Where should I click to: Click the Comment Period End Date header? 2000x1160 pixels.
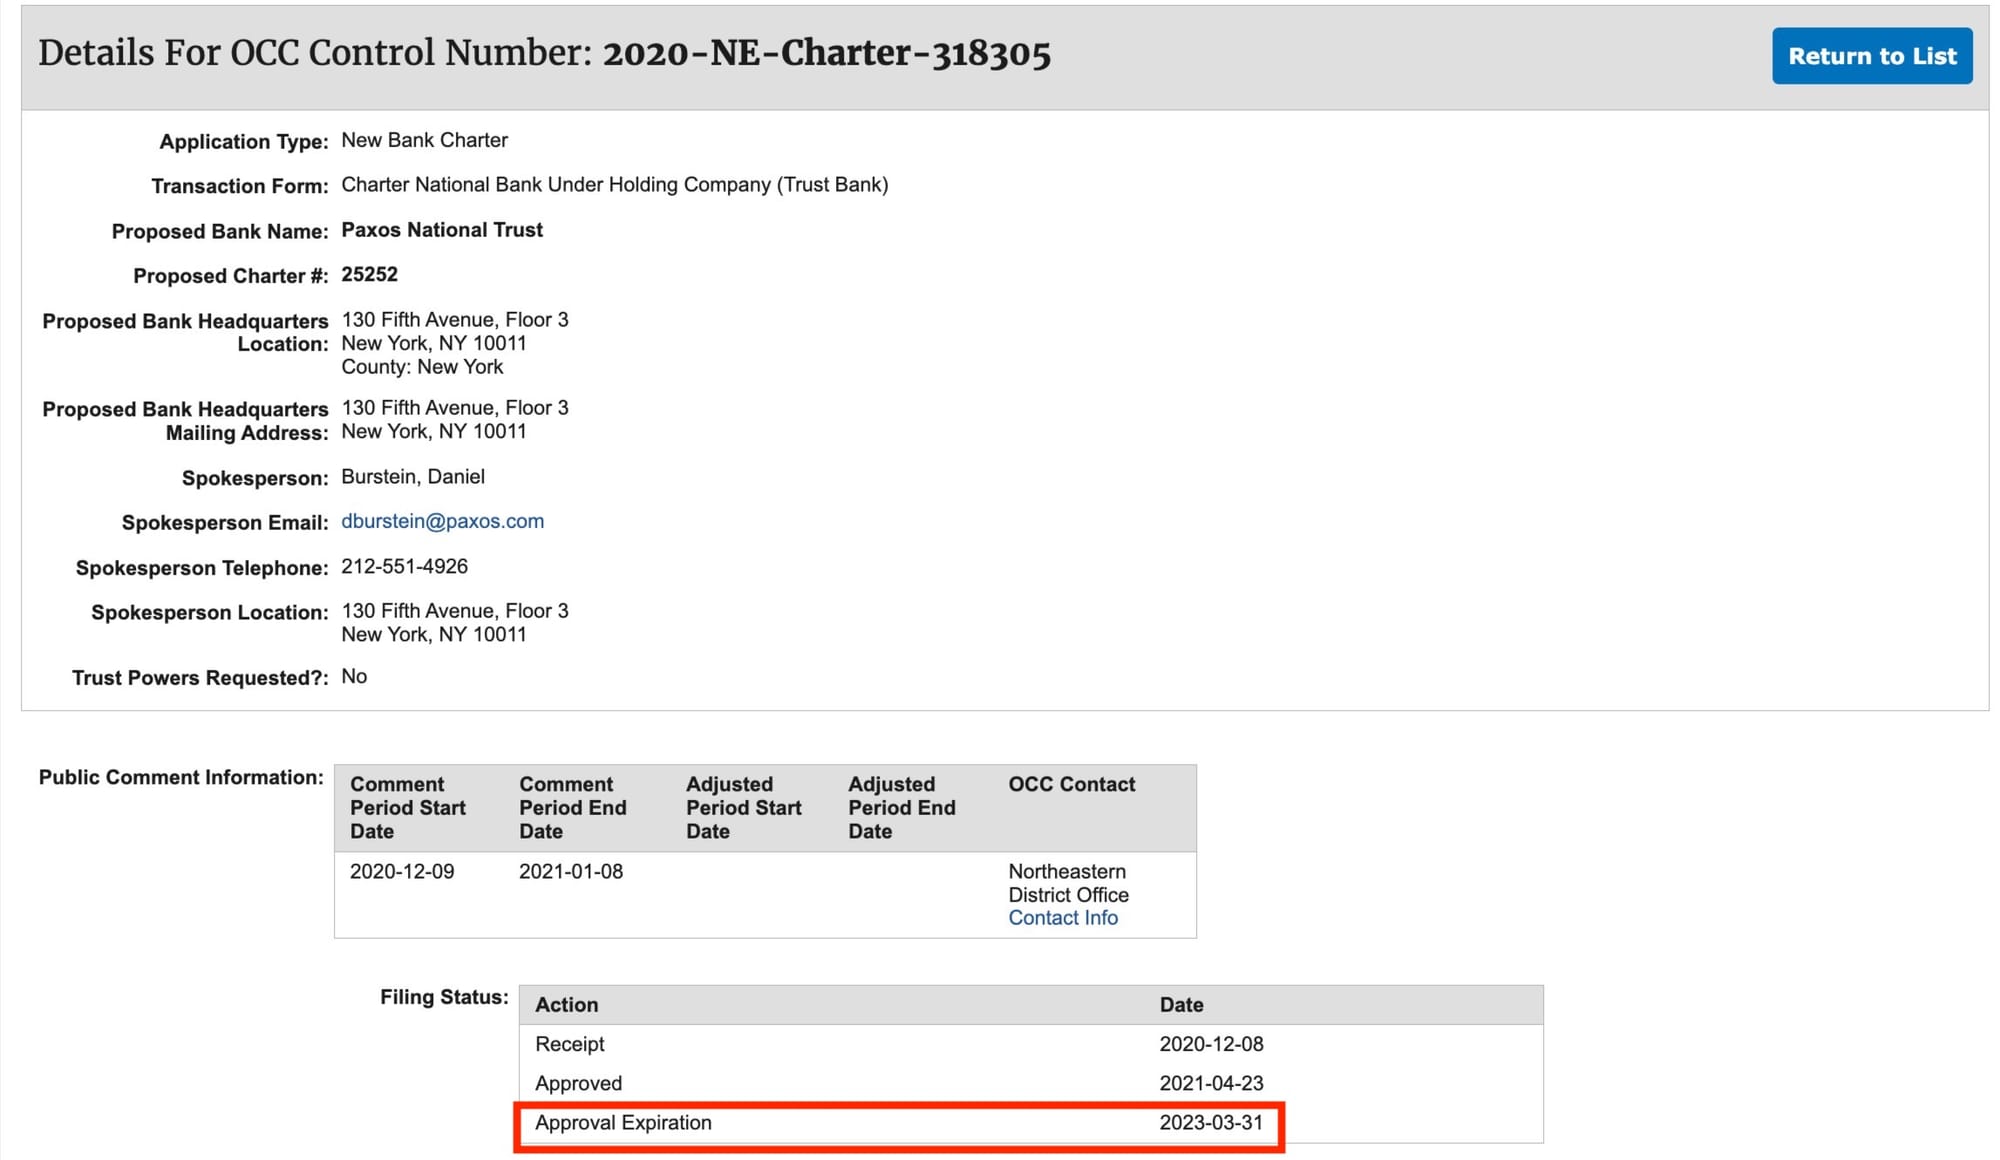[572, 807]
